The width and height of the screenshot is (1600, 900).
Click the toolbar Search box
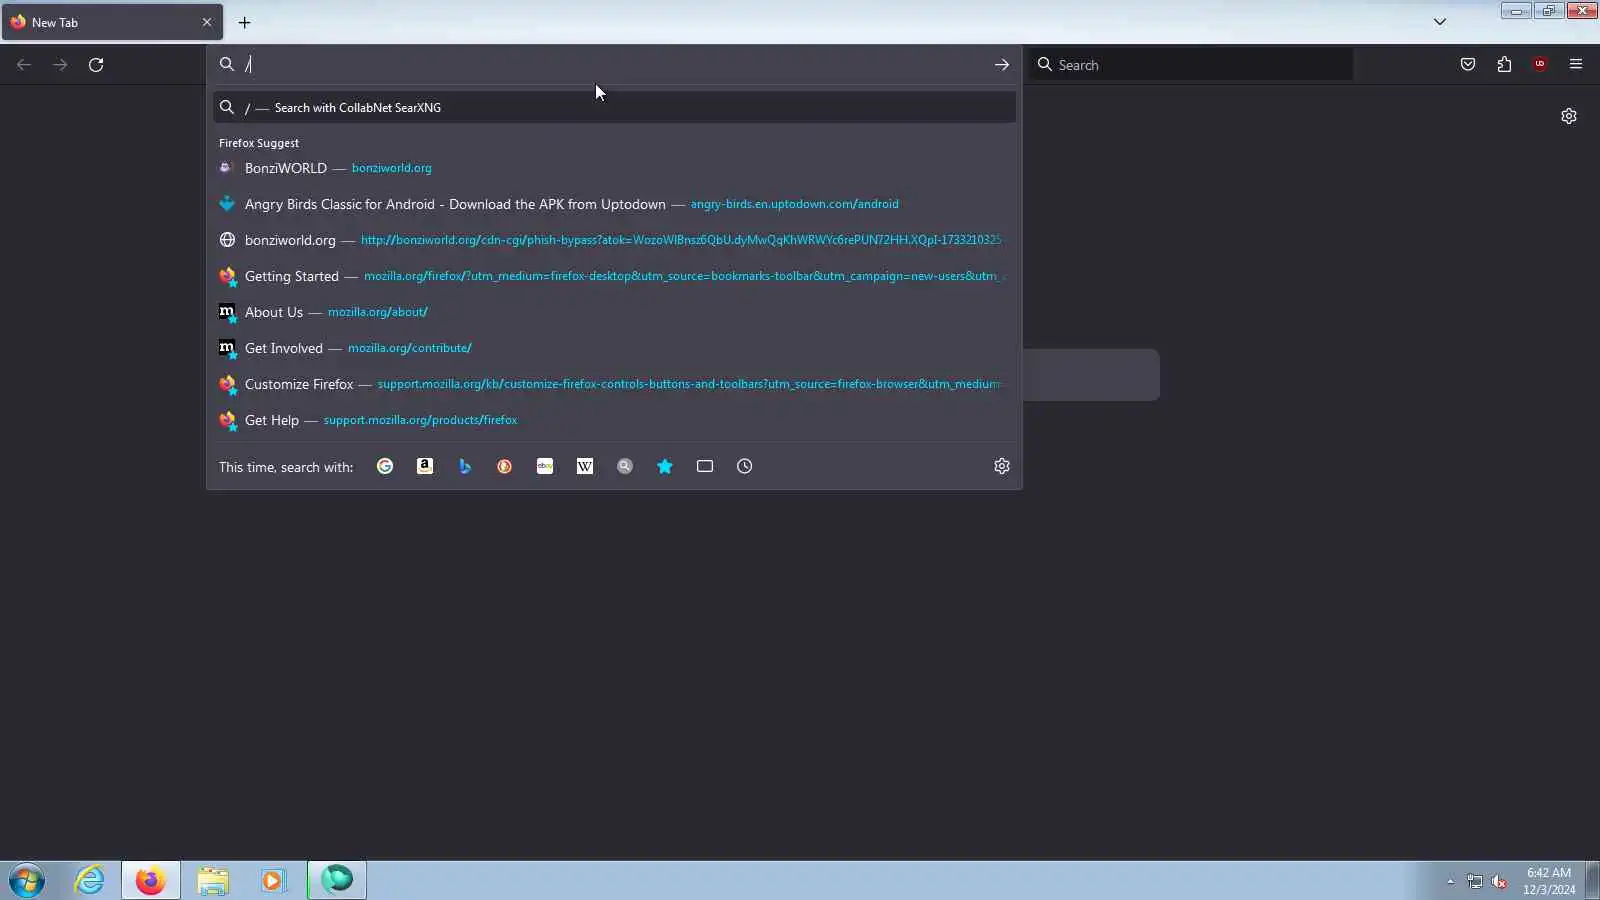click(1192, 65)
